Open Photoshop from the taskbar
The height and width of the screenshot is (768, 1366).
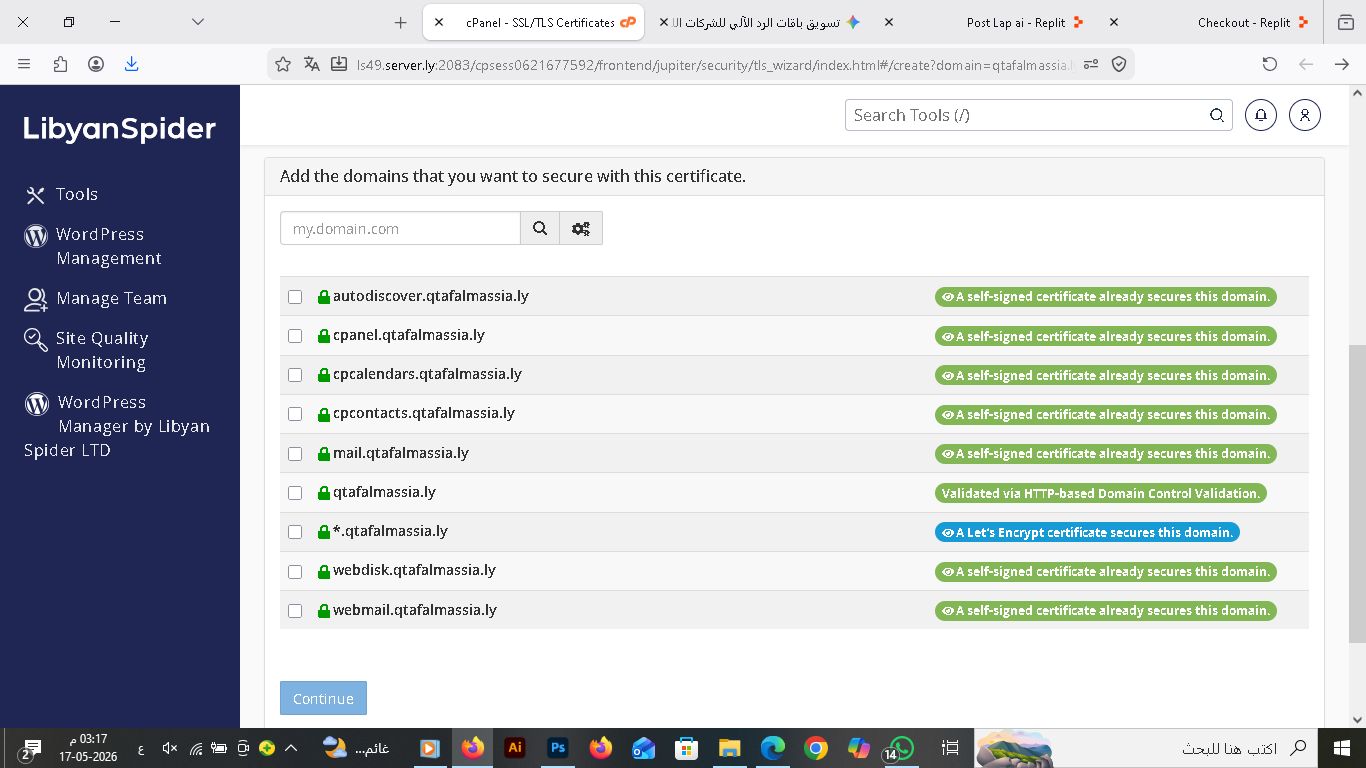coord(558,747)
